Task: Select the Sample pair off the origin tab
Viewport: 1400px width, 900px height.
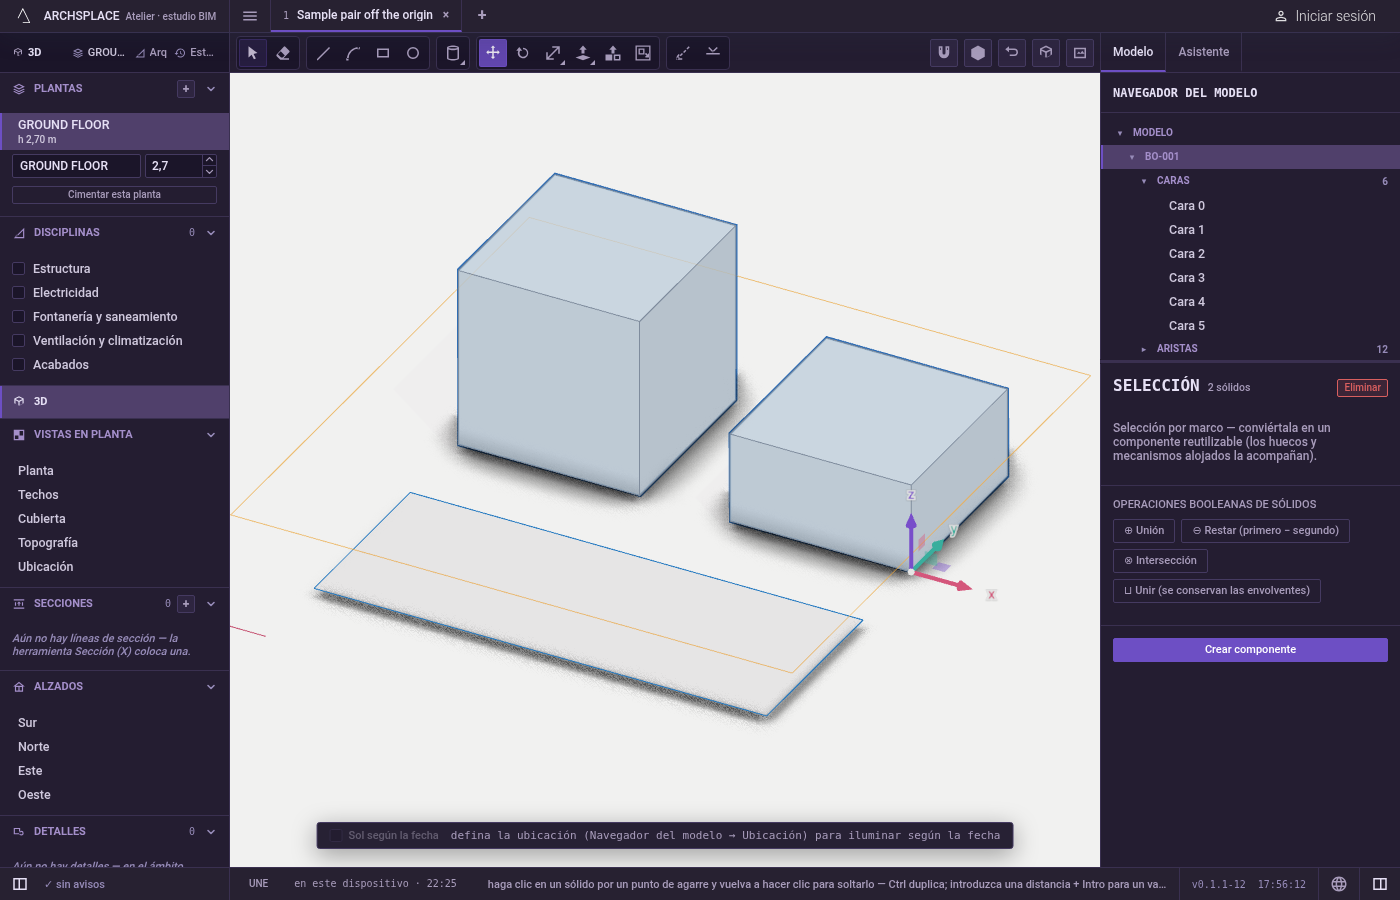Action: 365,15
